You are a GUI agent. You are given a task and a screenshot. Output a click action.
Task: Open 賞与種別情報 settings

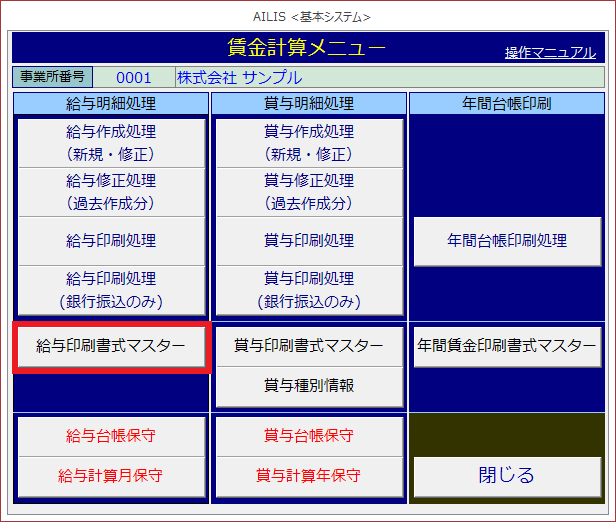pos(309,386)
